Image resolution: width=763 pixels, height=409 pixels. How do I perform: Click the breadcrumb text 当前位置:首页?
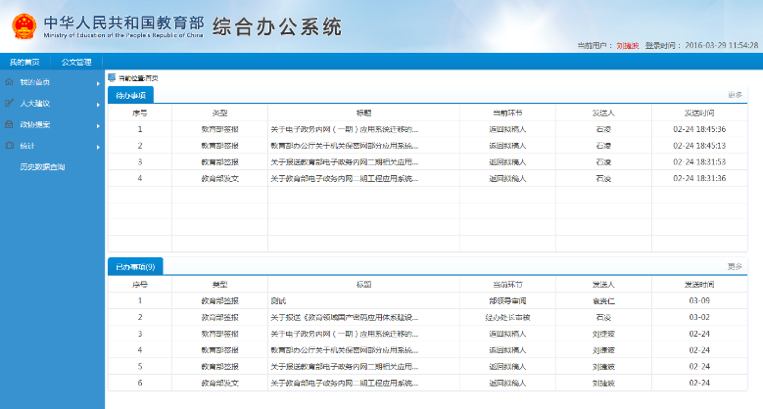point(138,78)
